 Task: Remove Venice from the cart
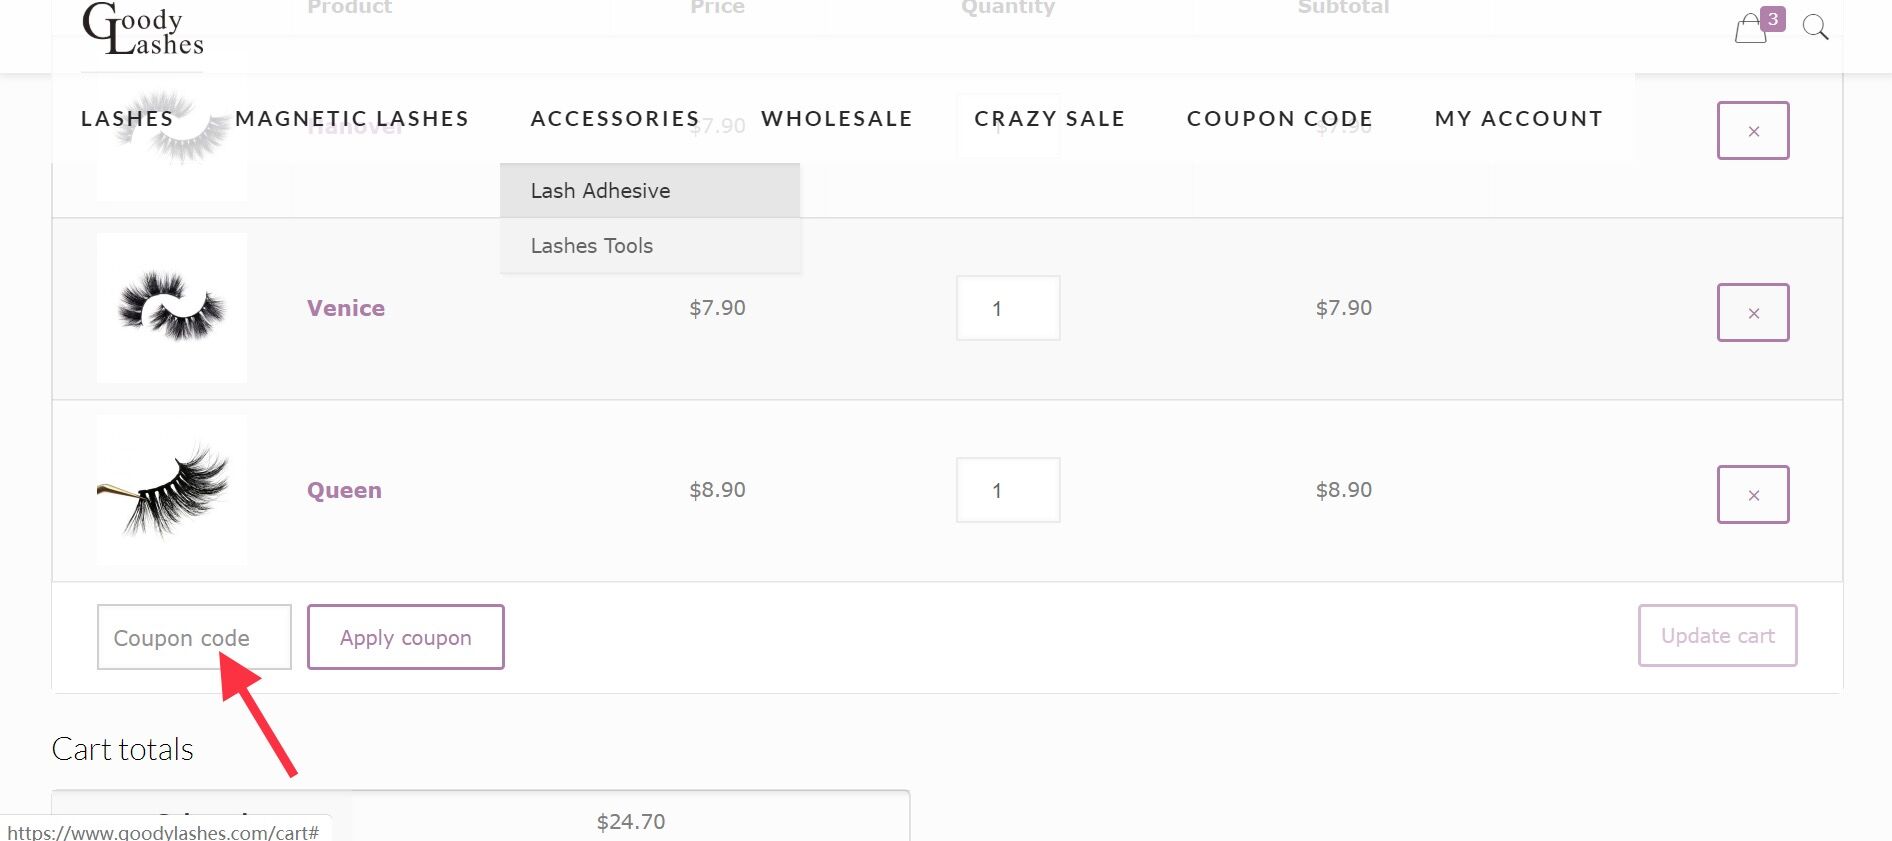point(1753,313)
